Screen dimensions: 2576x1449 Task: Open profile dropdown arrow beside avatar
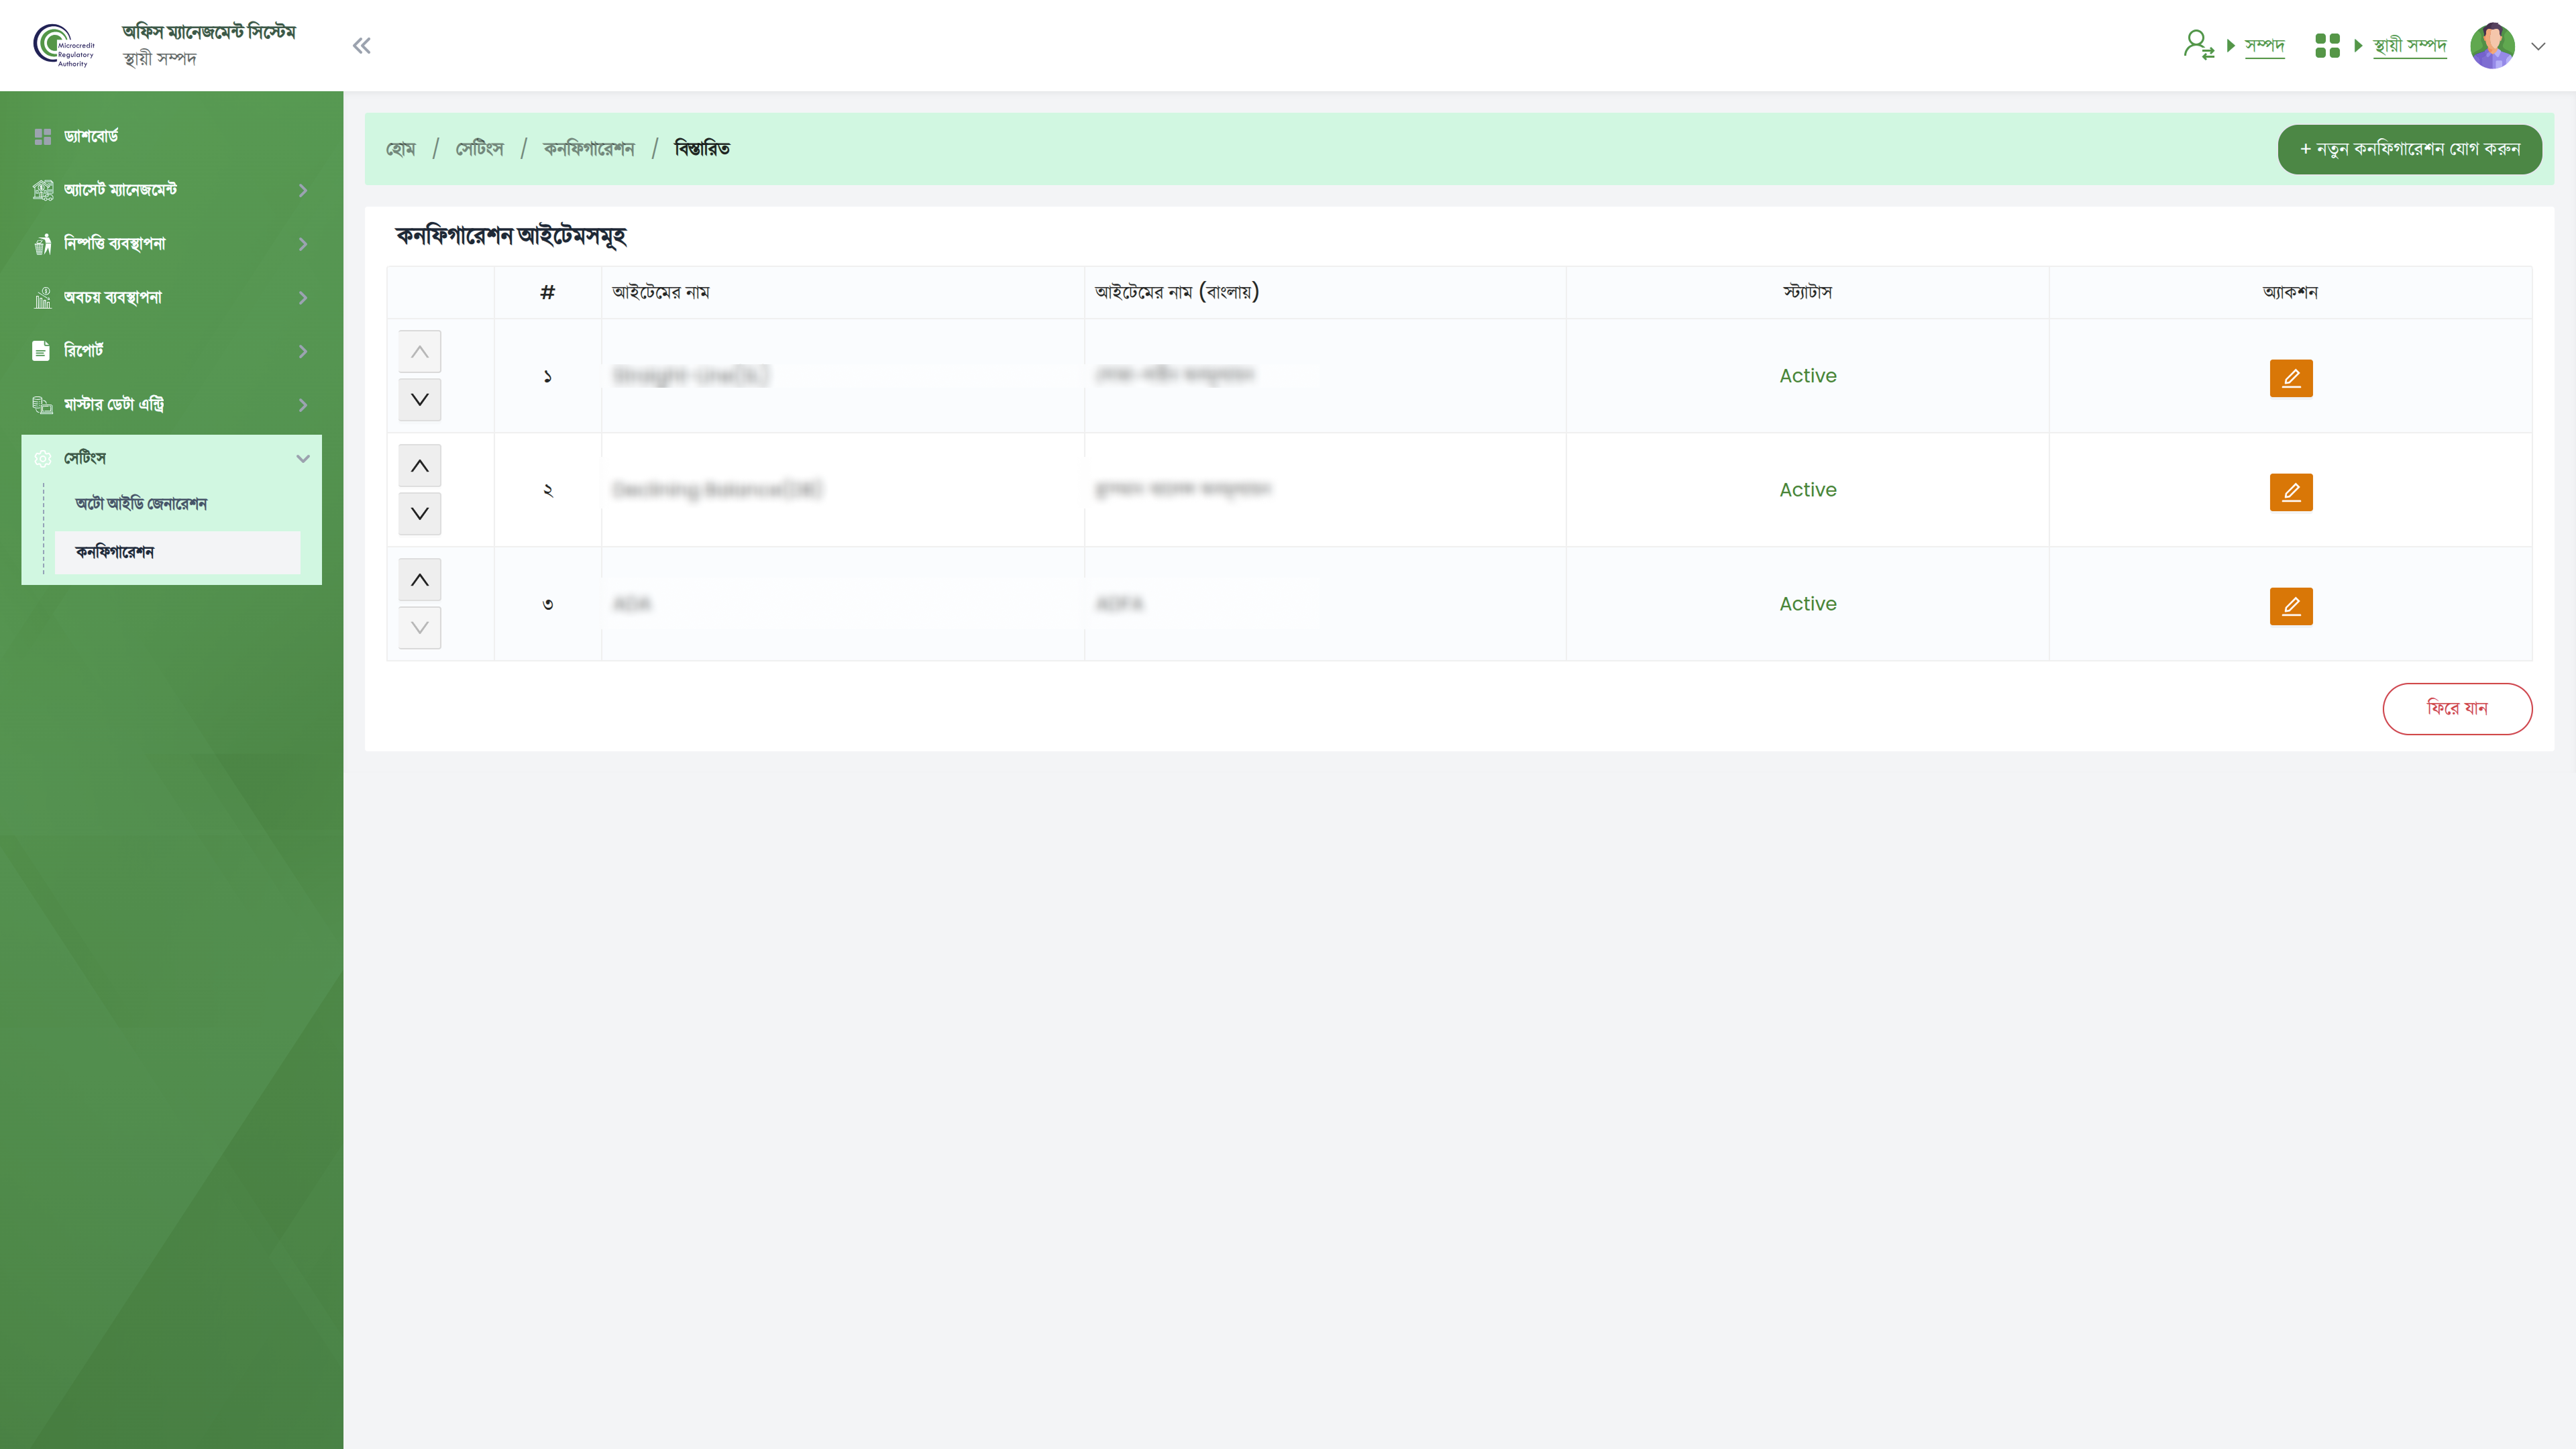pyautogui.click(x=2537, y=46)
